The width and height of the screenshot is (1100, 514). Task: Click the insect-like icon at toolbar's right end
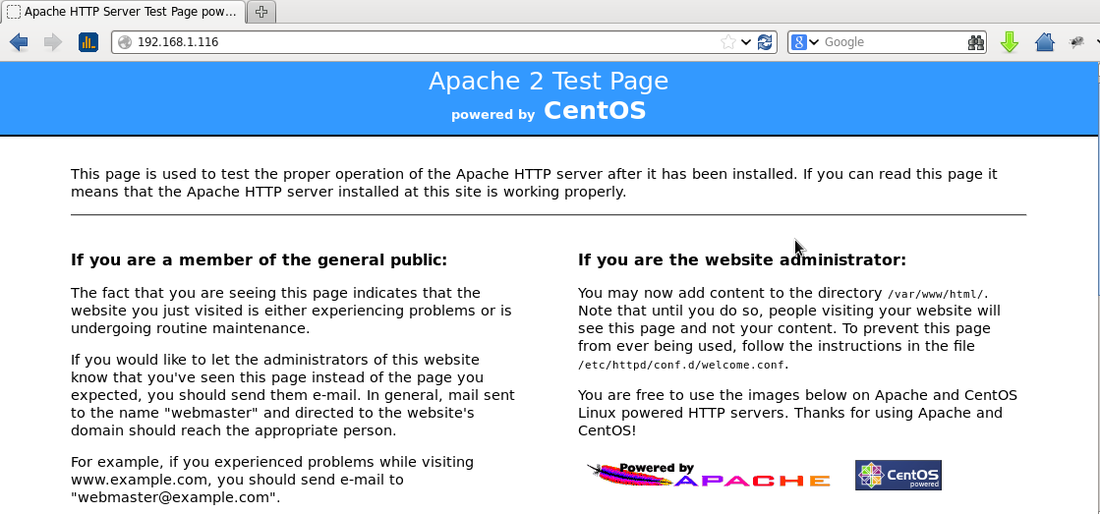(1077, 42)
